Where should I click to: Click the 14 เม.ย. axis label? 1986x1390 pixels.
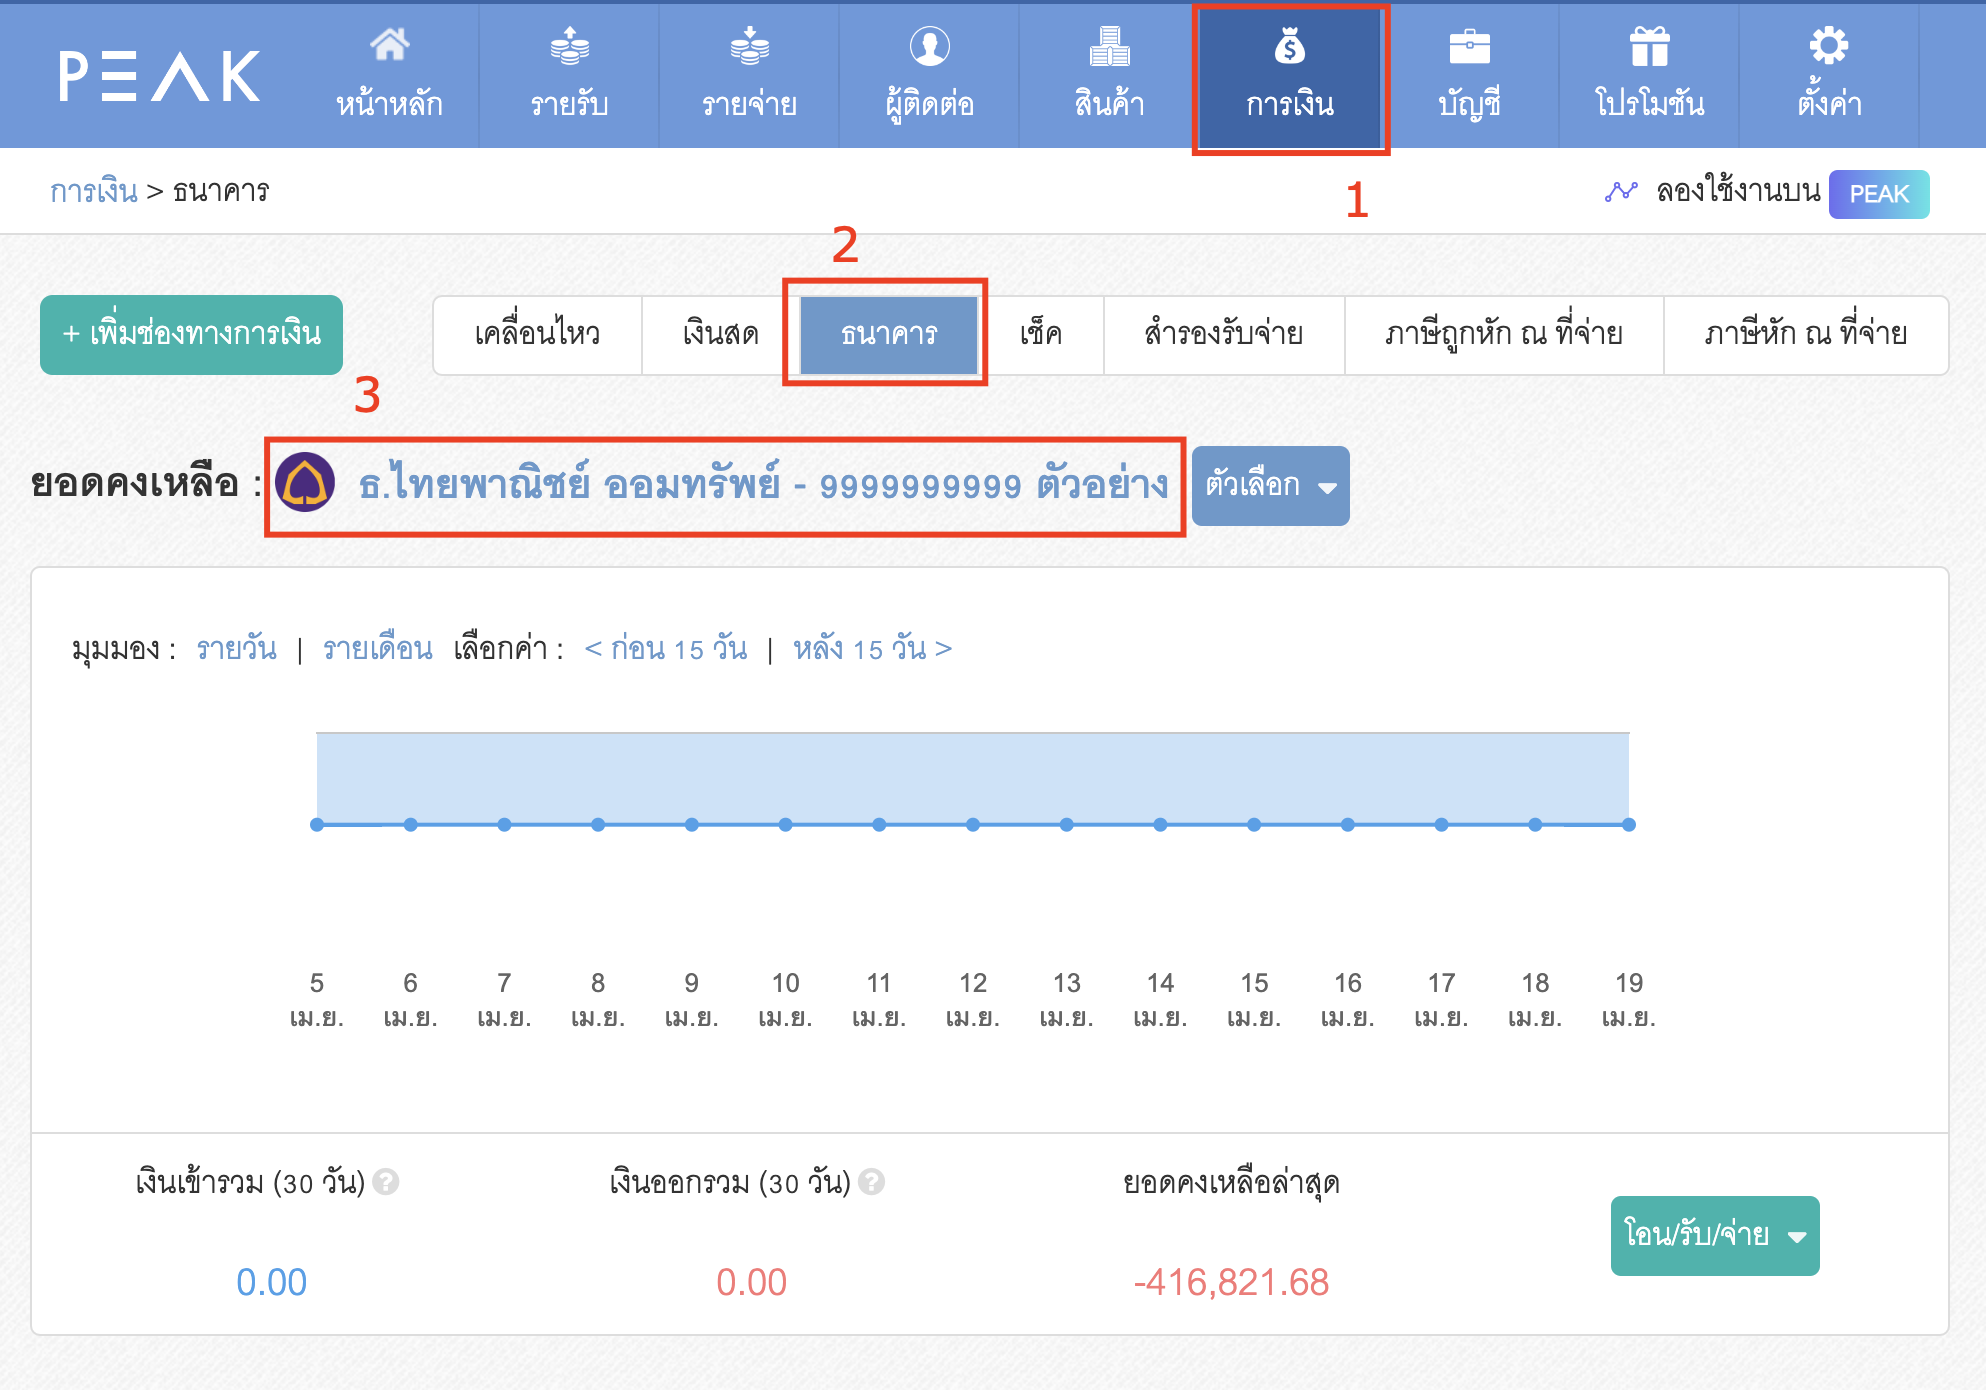(x=1160, y=1000)
